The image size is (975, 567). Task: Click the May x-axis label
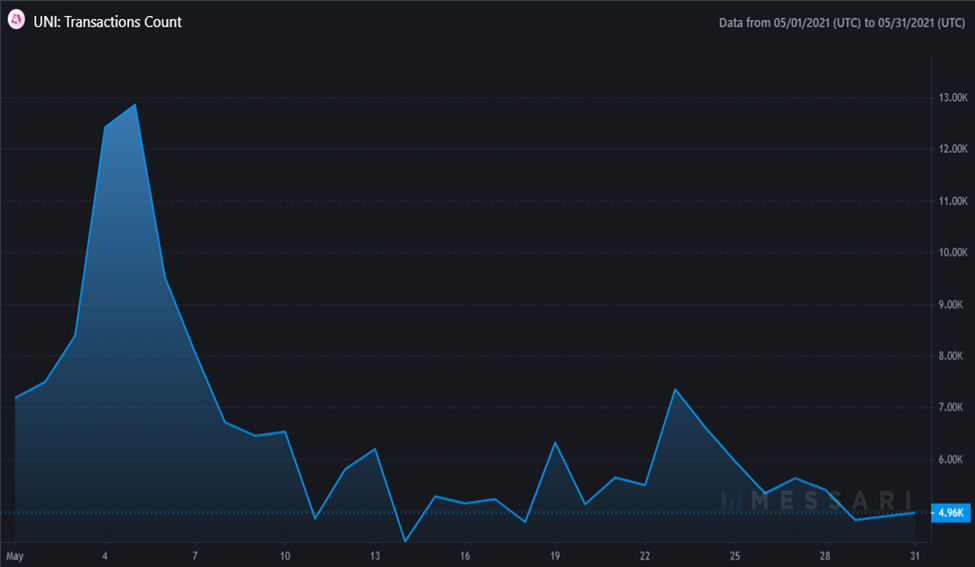click(x=15, y=556)
